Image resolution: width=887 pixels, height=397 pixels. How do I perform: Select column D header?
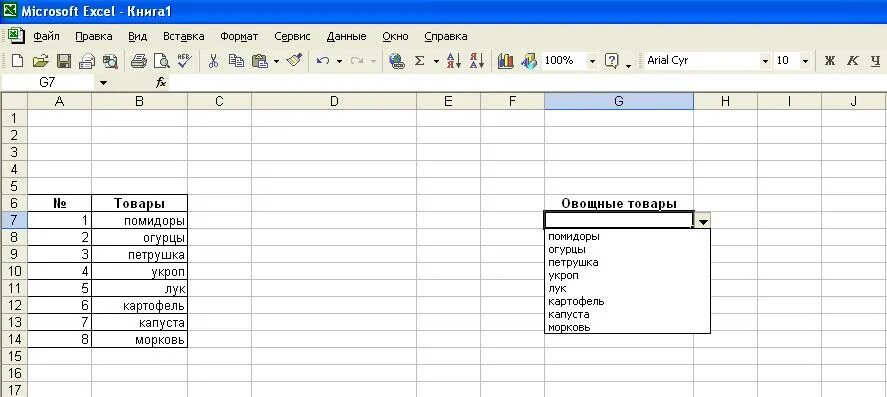[x=334, y=101]
